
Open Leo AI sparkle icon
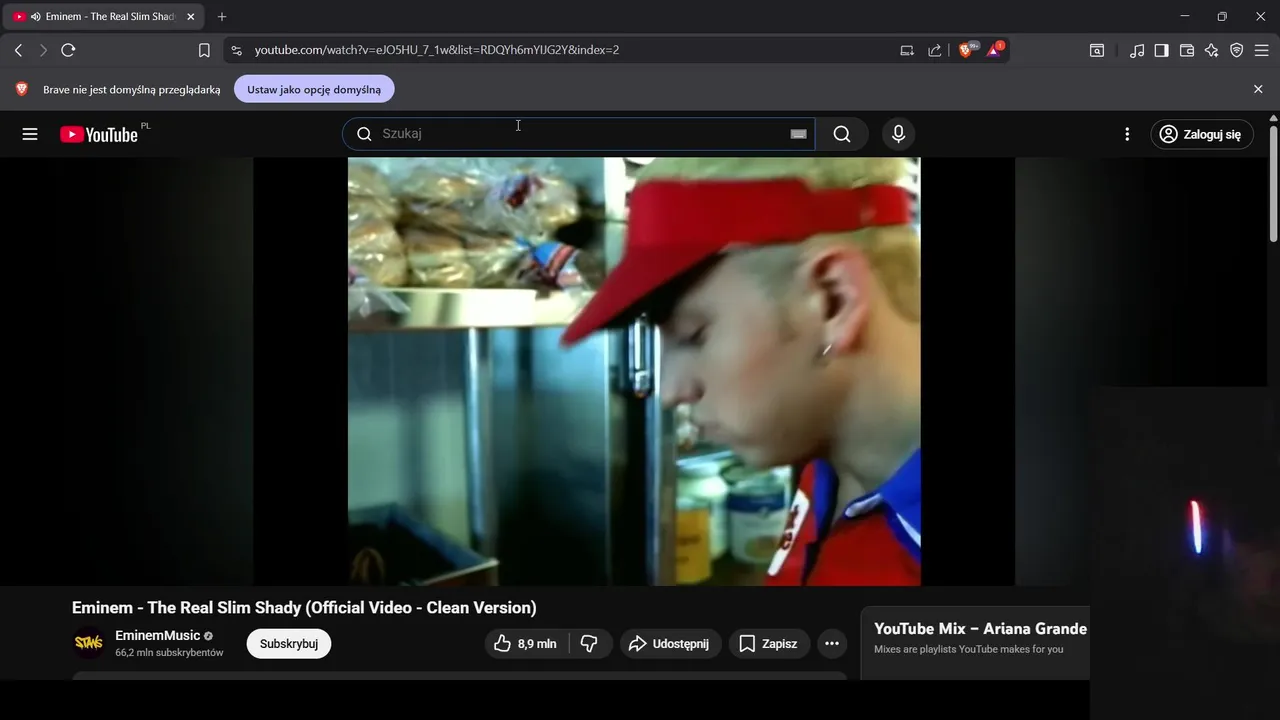click(1211, 50)
